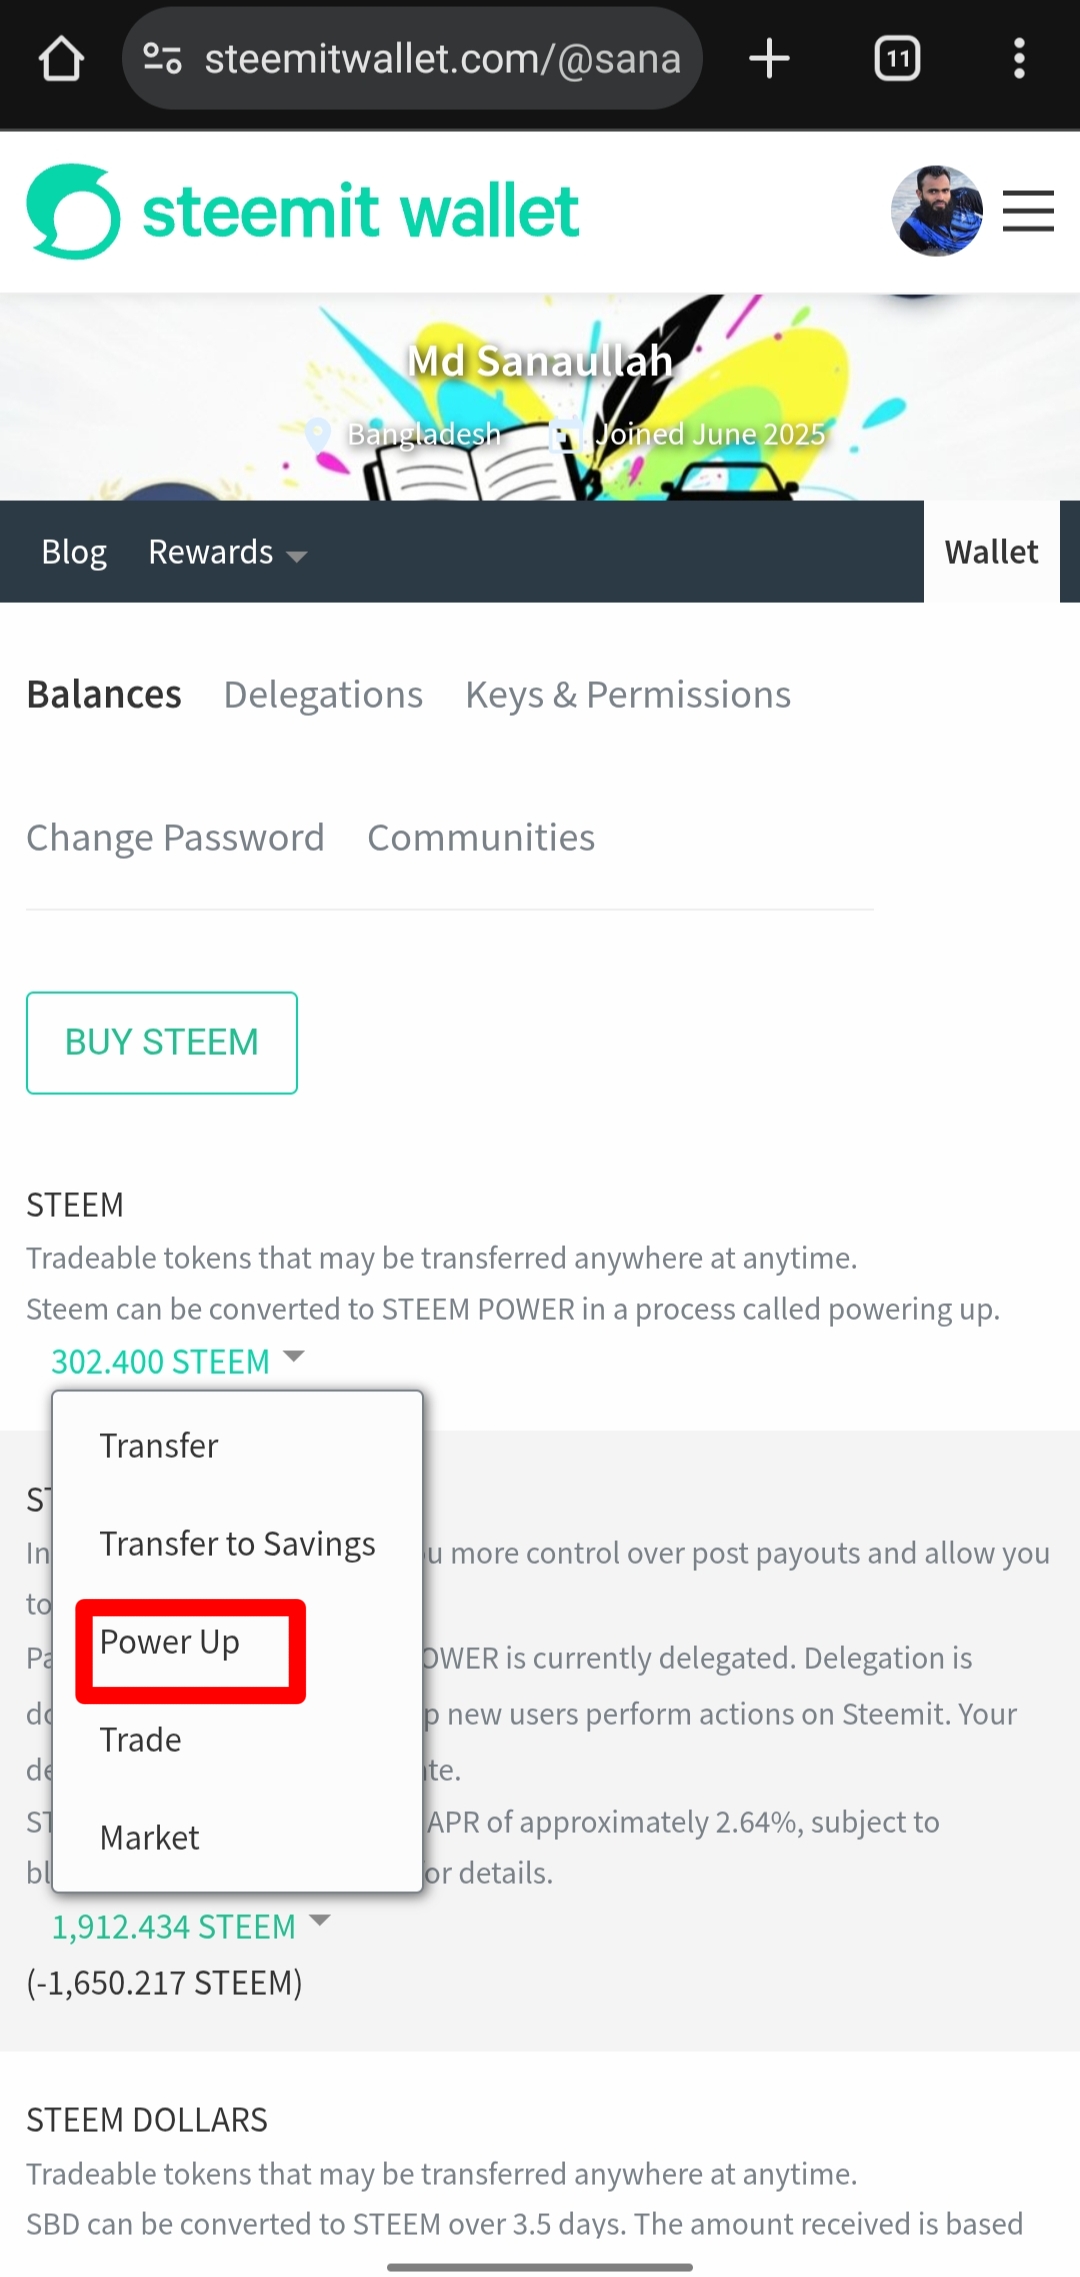Tap the site info icon in address bar

coord(162,59)
